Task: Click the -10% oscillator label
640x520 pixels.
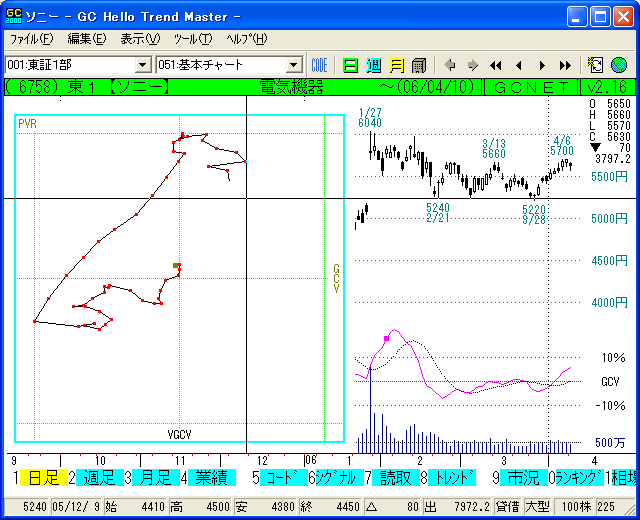Action: pyautogui.click(x=610, y=406)
